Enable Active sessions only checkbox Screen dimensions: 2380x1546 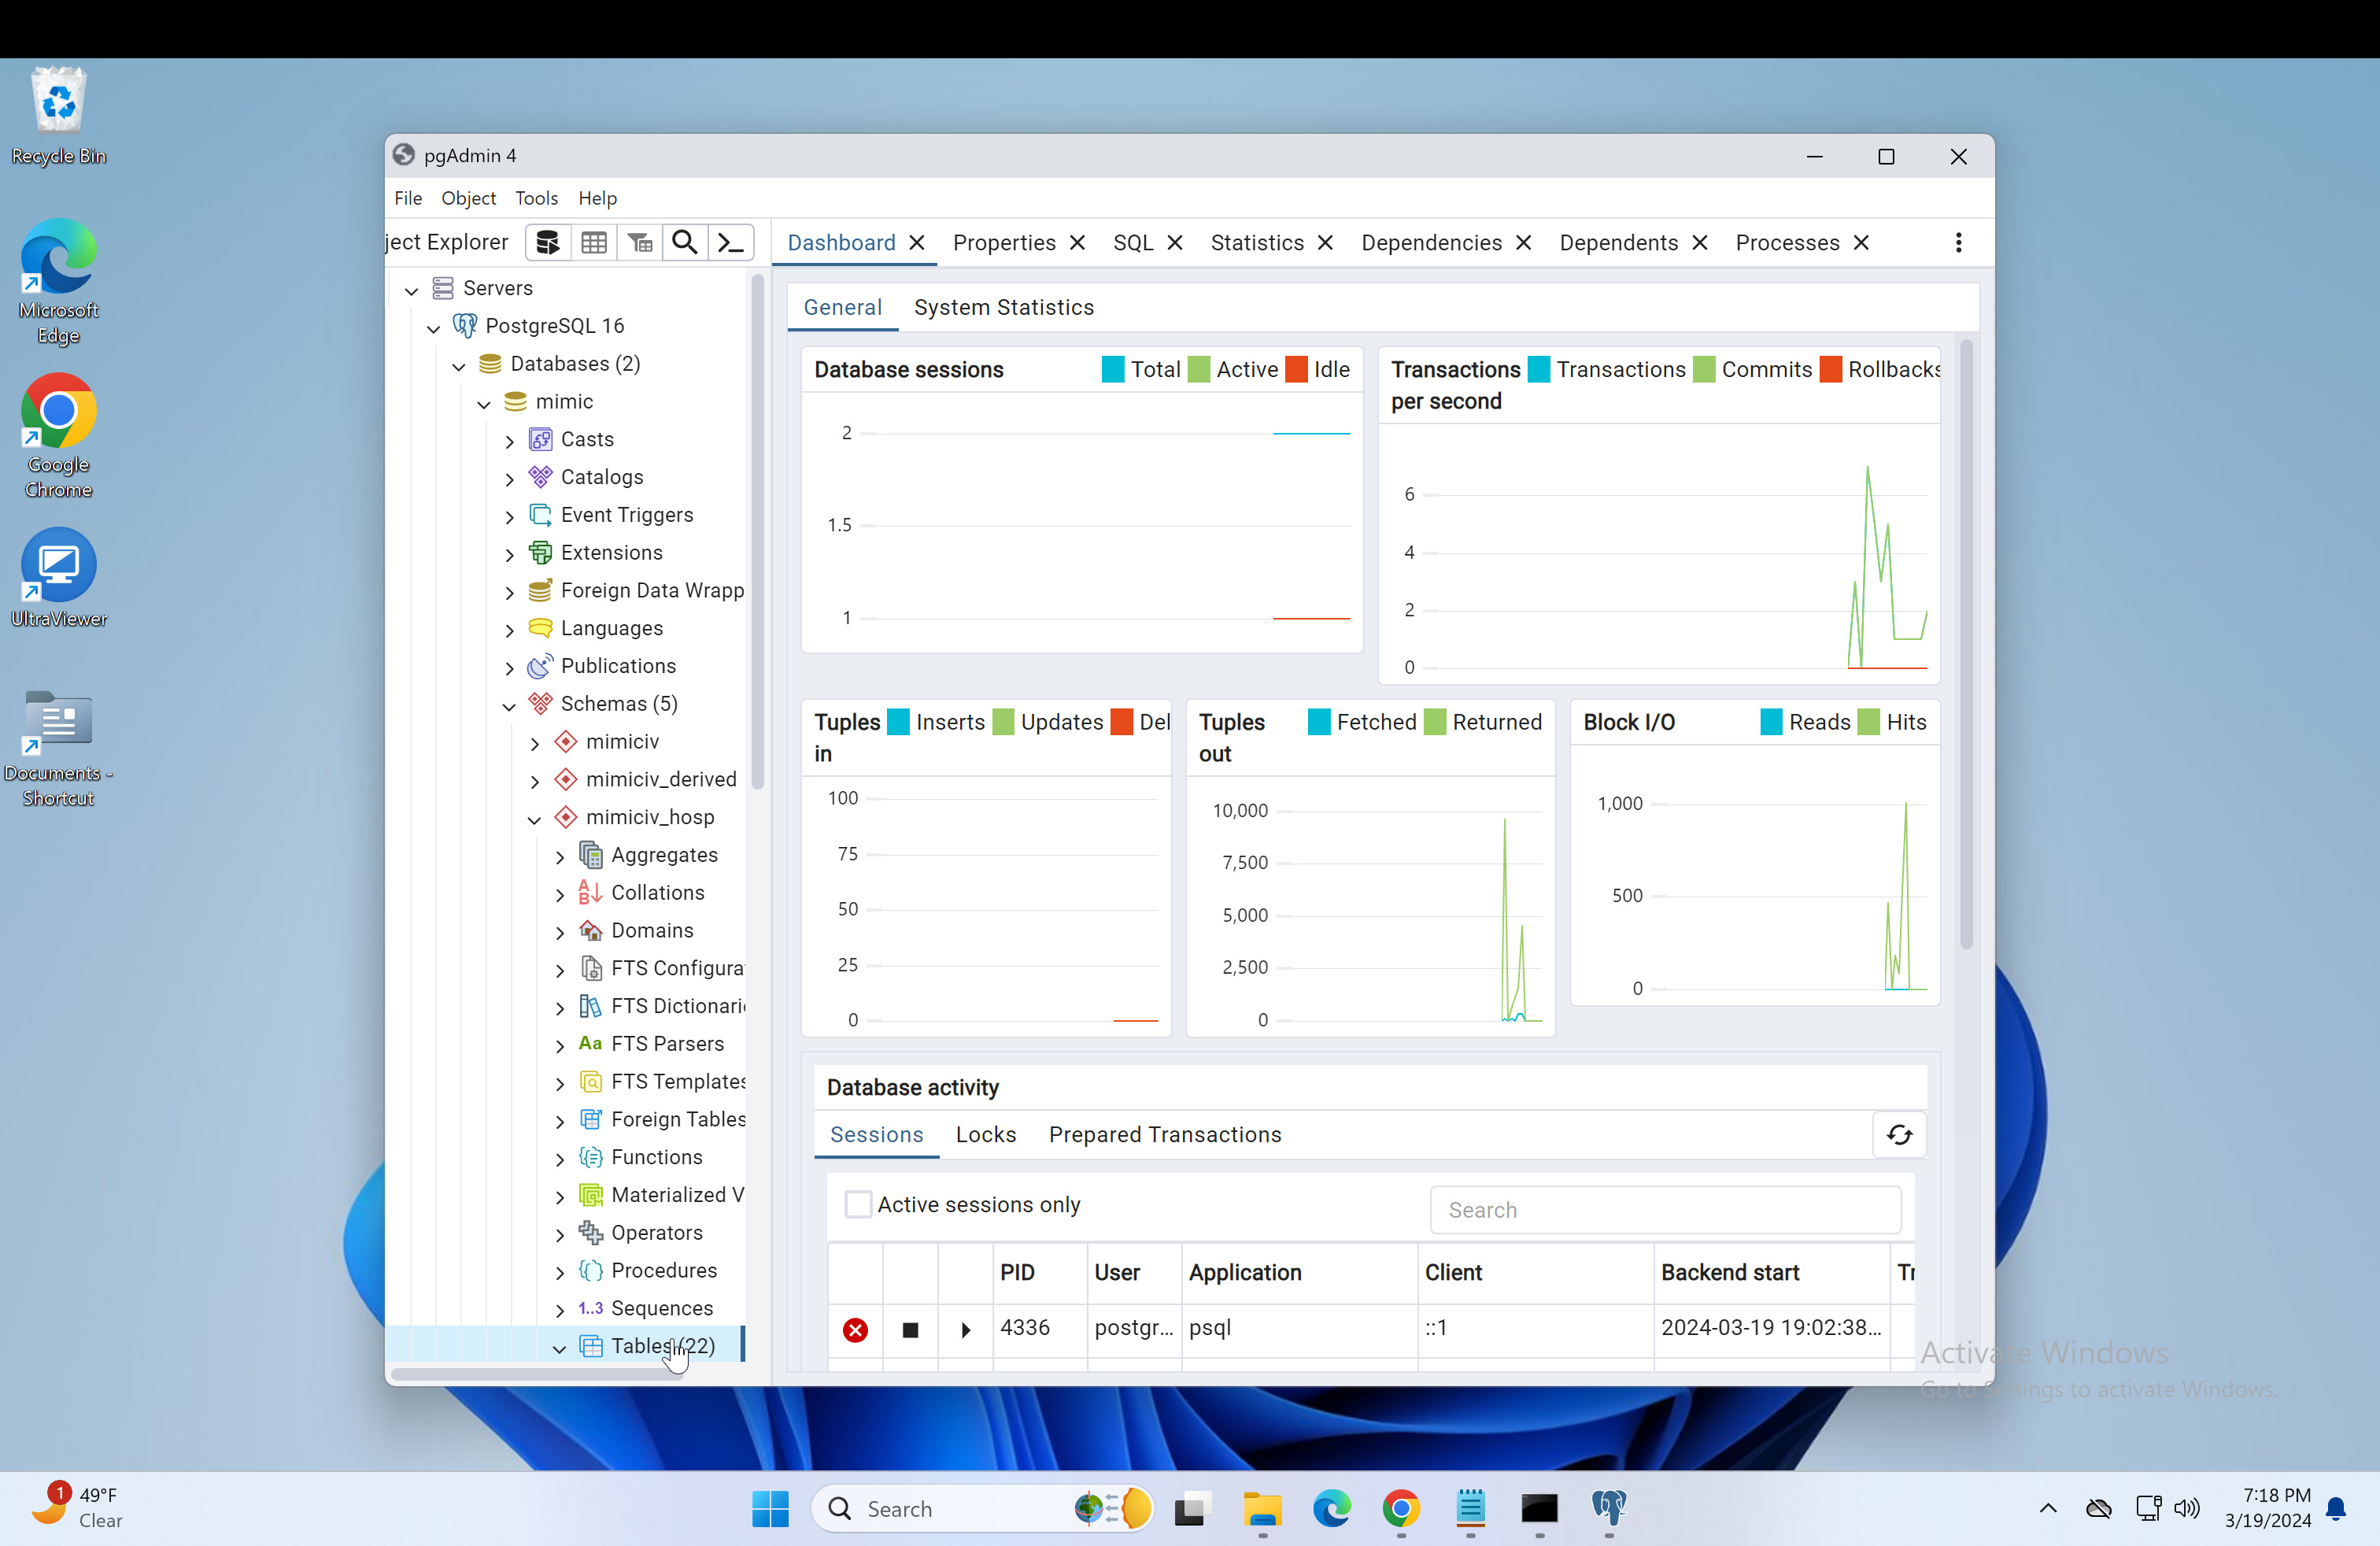click(857, 1205)
